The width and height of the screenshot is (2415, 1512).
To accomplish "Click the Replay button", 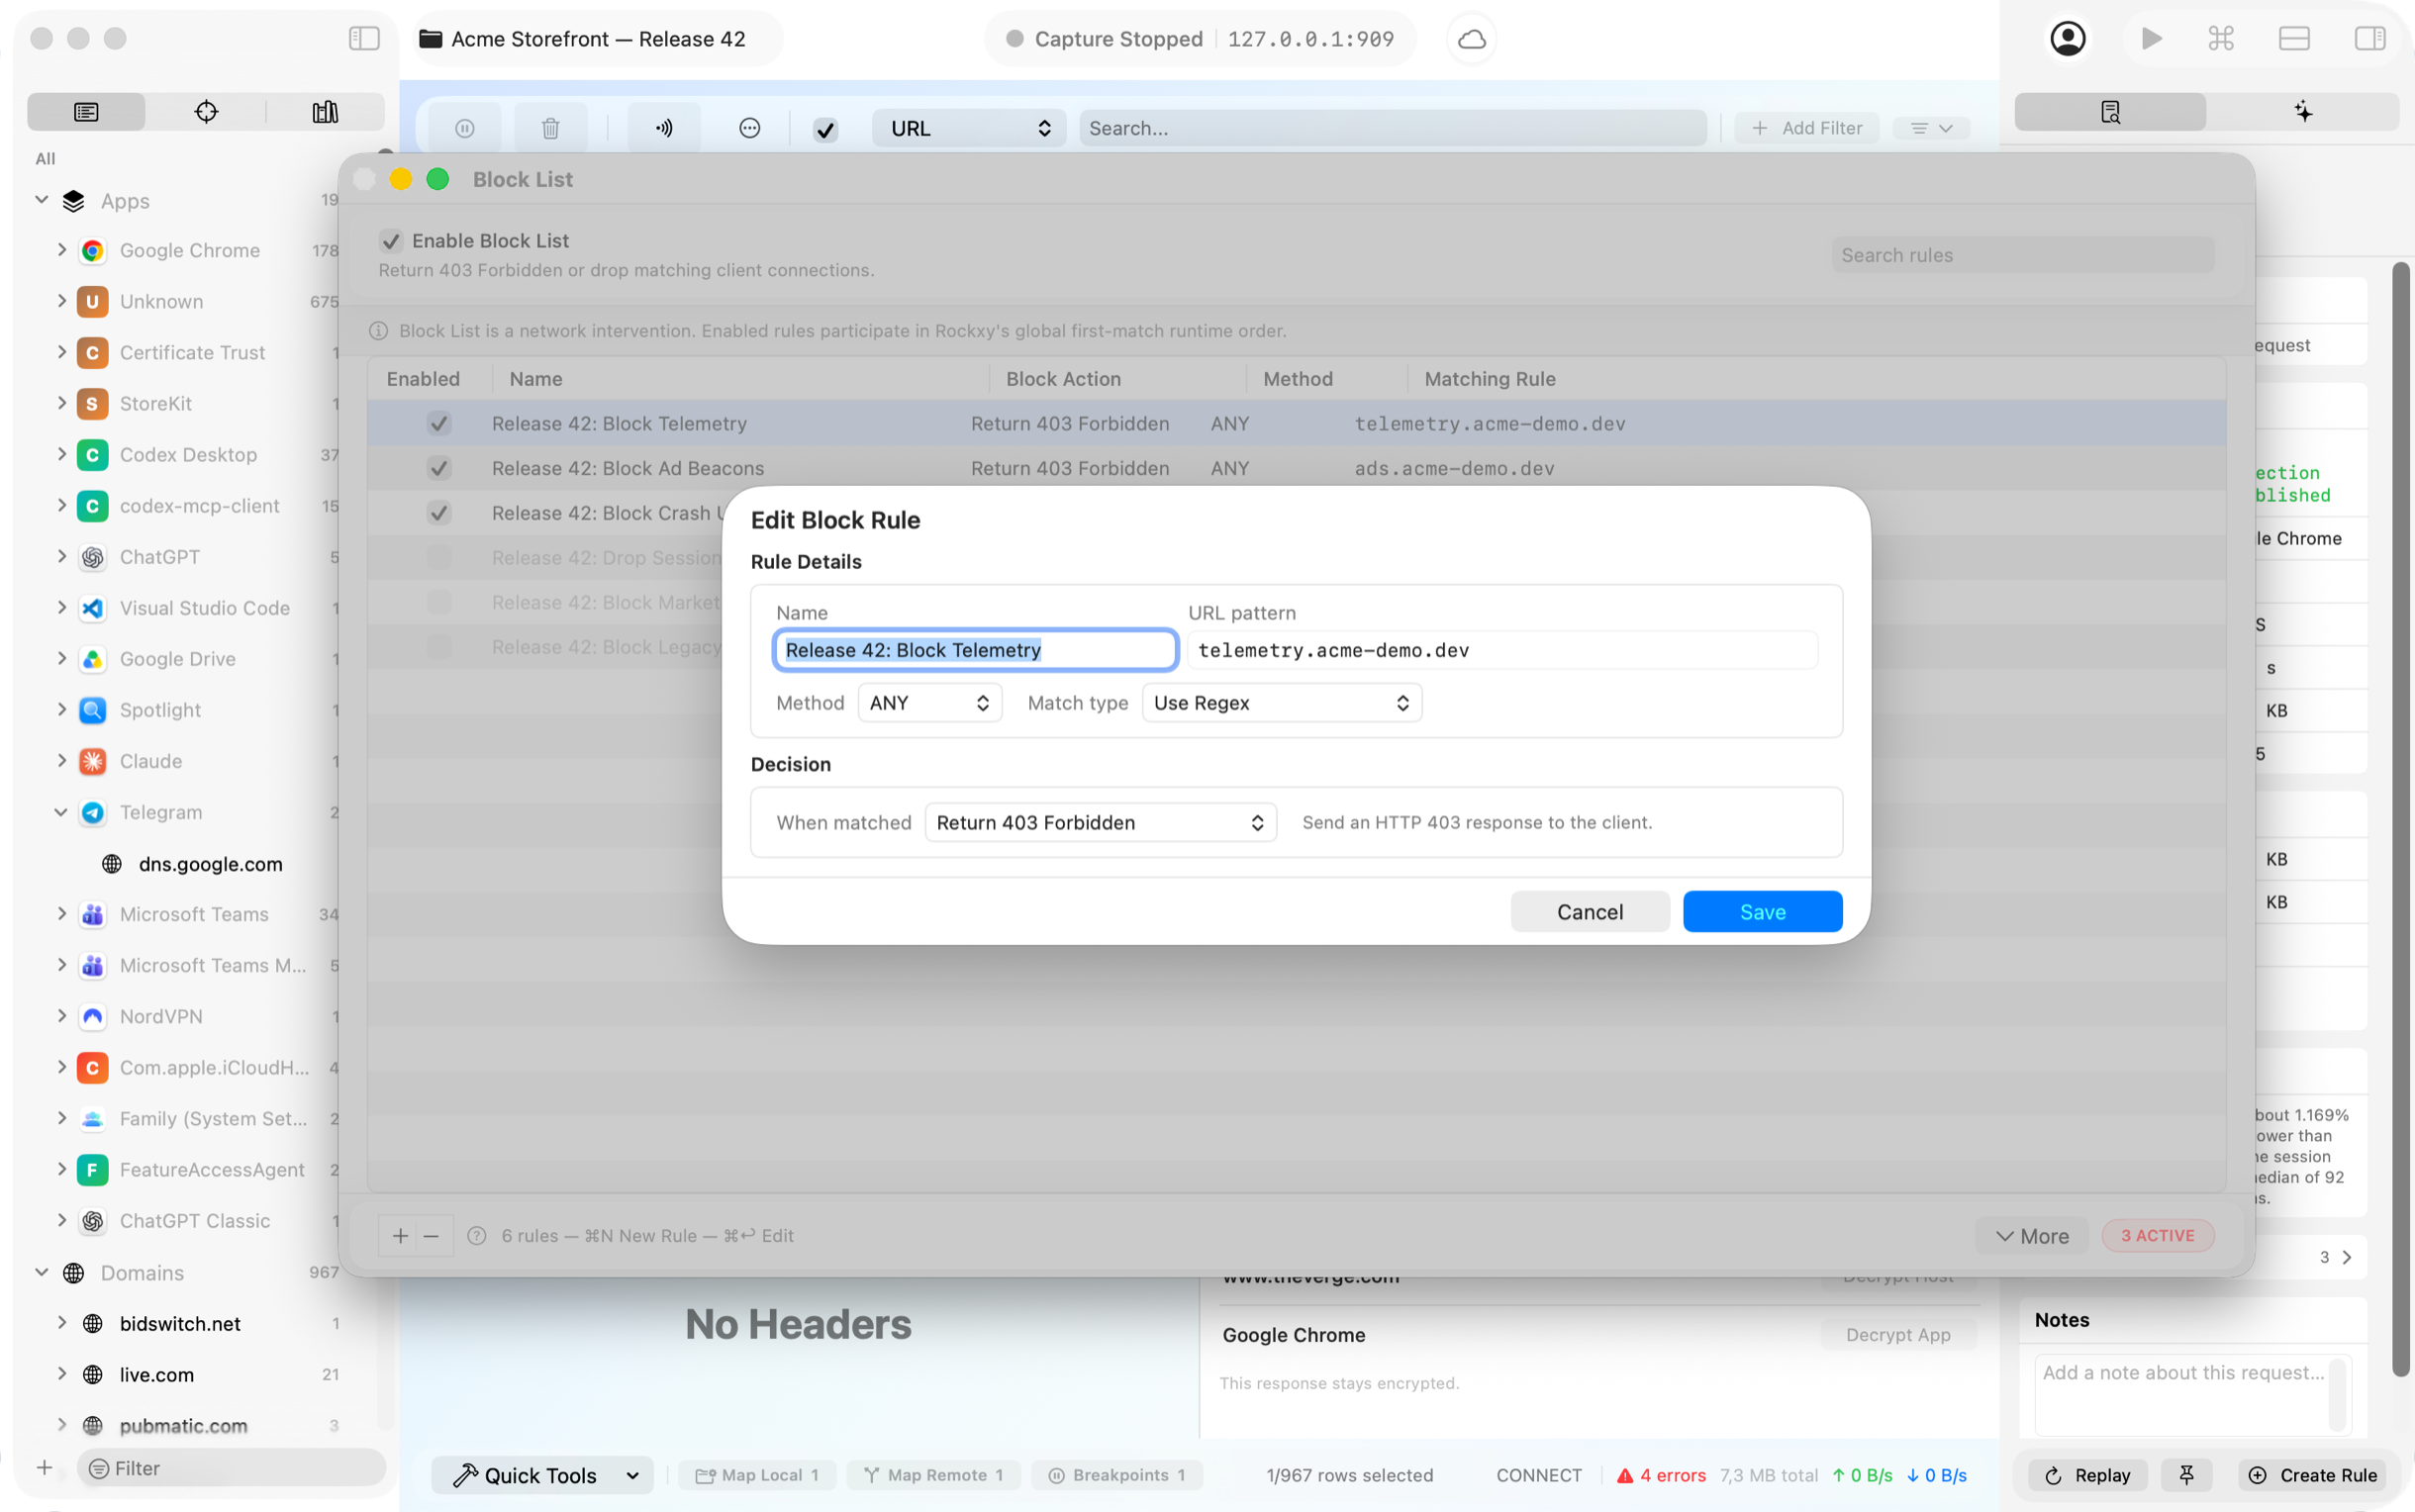I will 2088,1475.
